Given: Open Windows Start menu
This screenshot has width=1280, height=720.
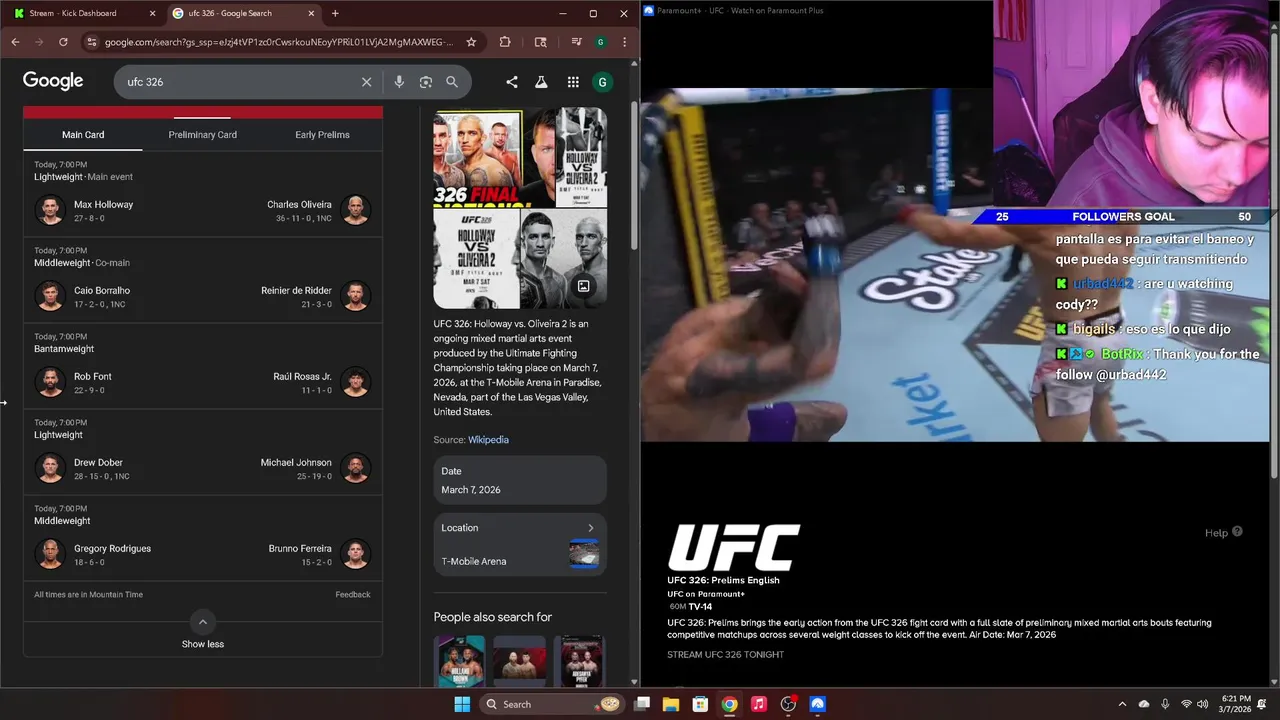Looking at the screenshot, I should pyautogui.click(x=462, y=704).
